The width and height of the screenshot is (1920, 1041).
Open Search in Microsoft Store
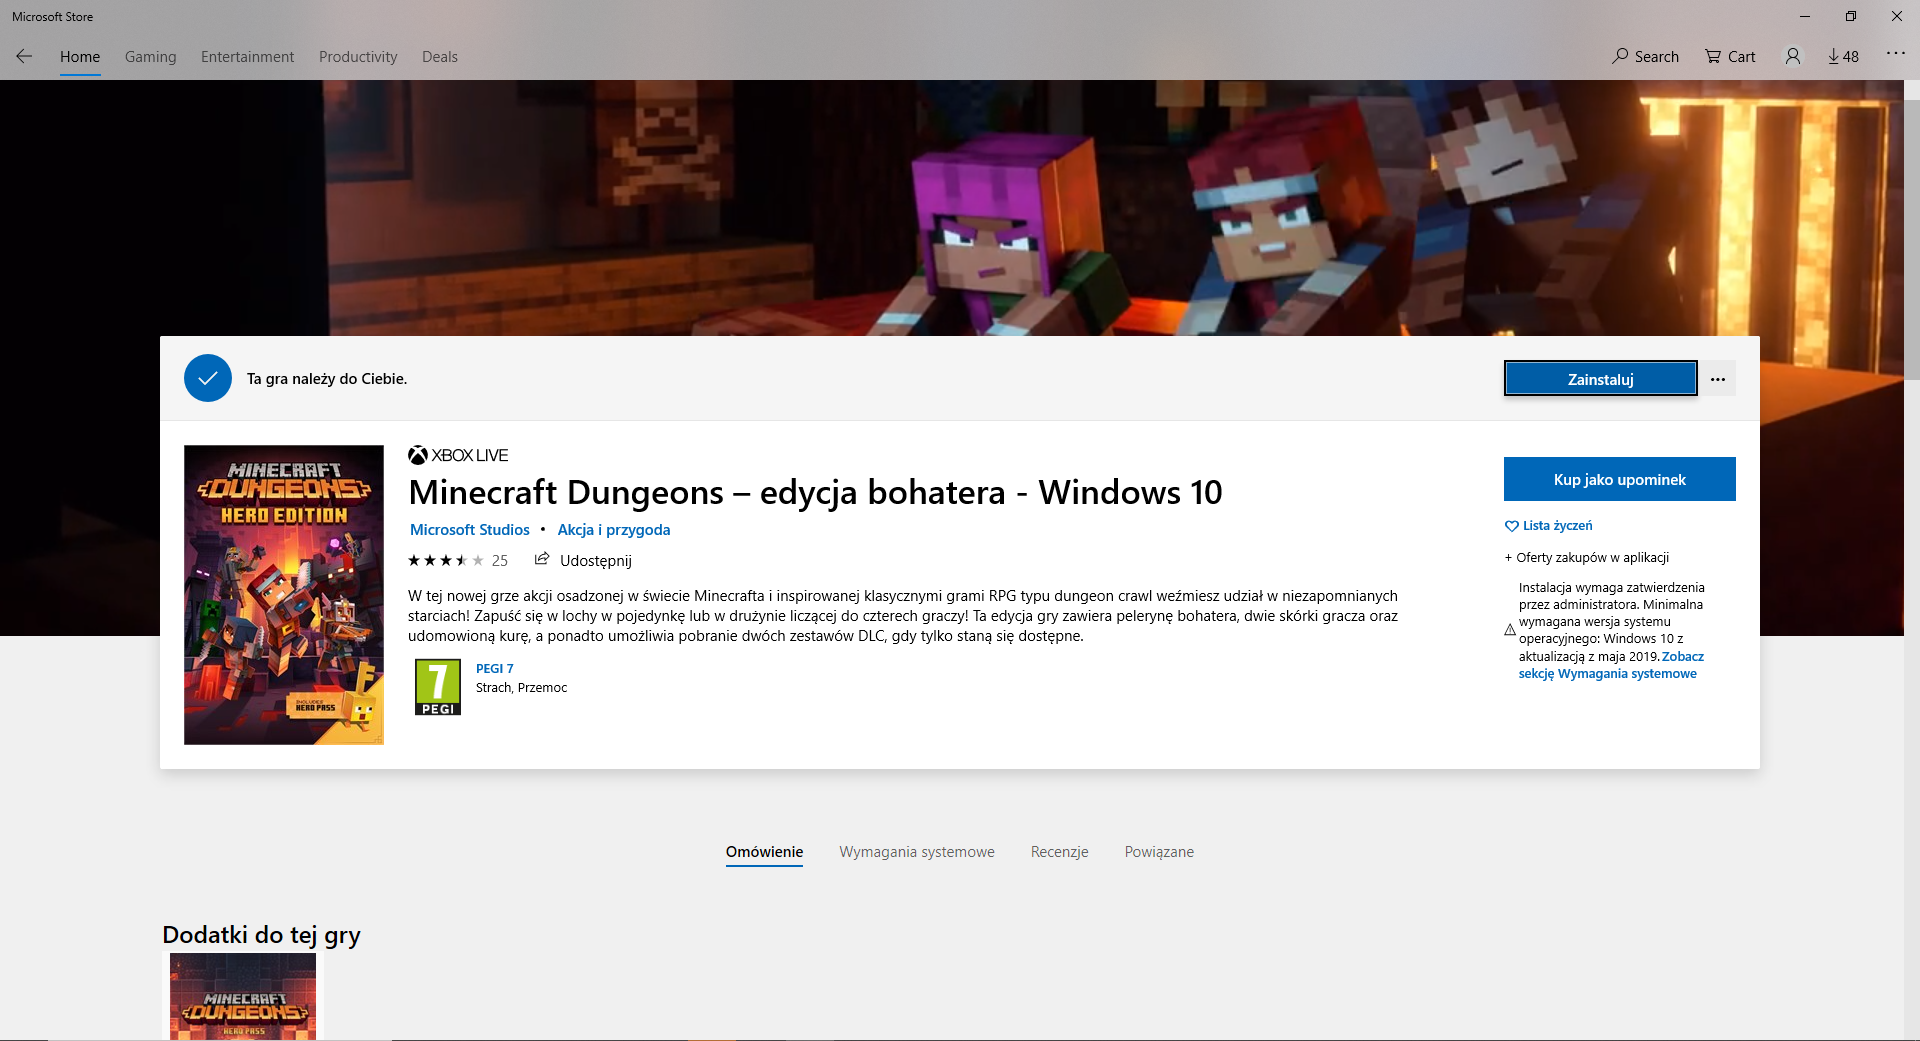click(1645, 56)
